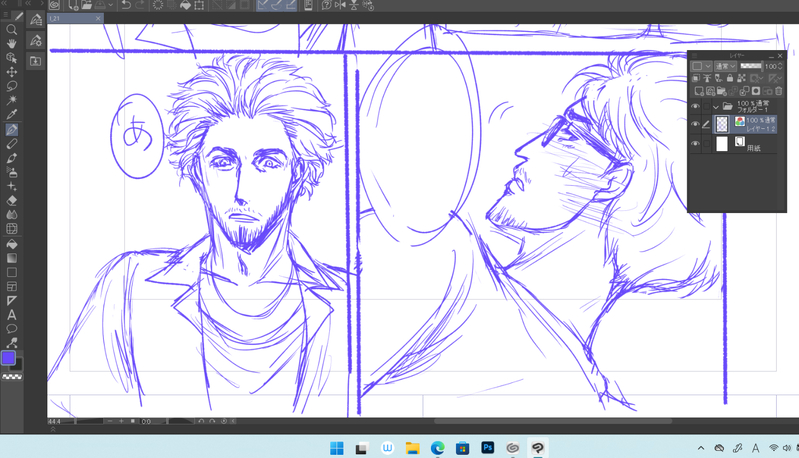Select the Ruler tool
Screen dimensions: 799x458
(x=11, y=301)
